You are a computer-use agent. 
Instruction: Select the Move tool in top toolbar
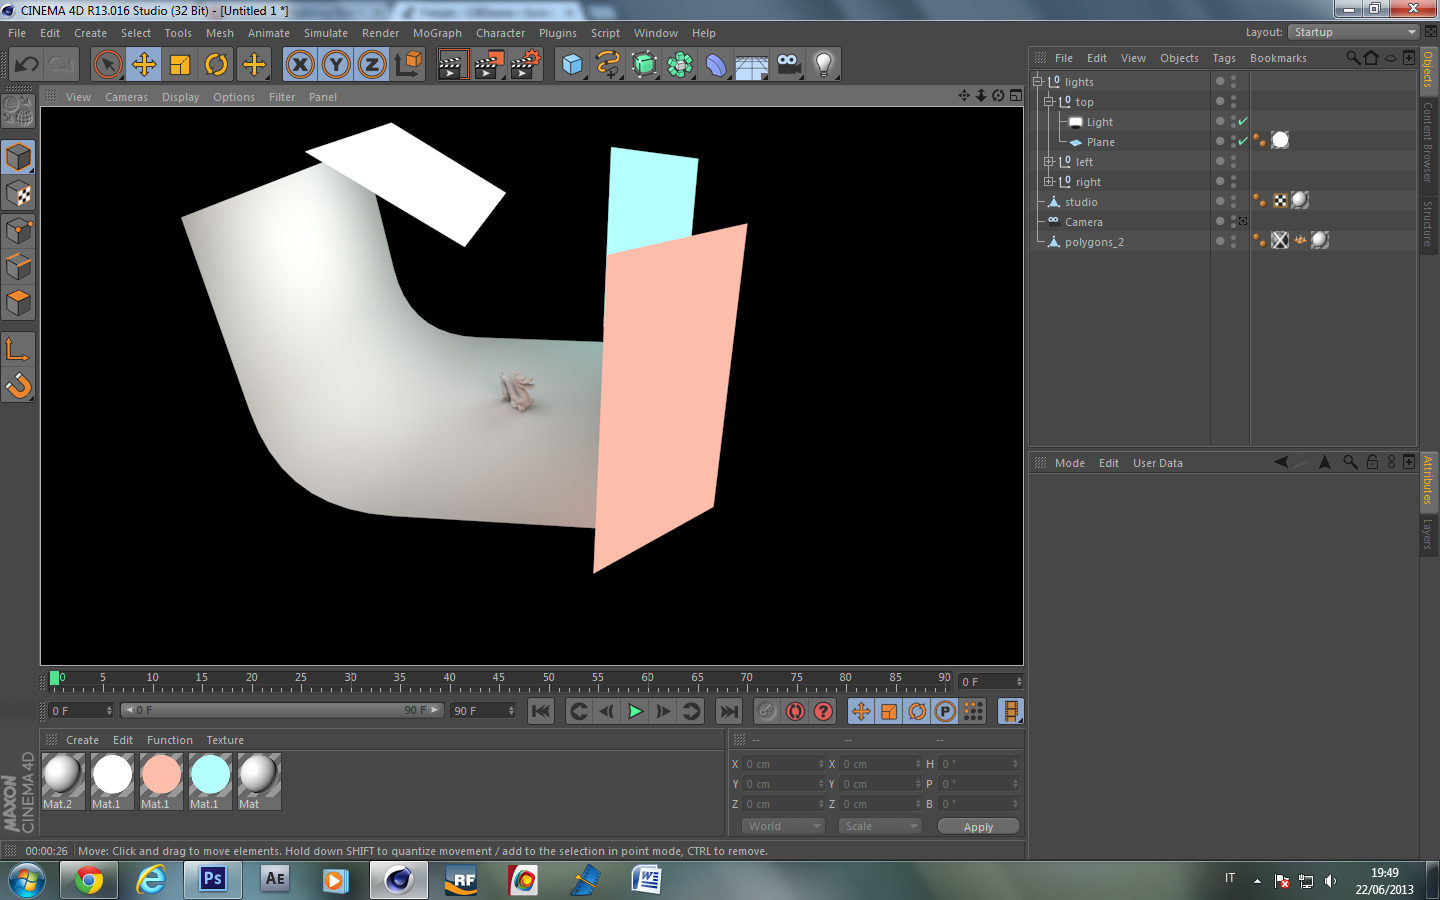click(144, 65)
